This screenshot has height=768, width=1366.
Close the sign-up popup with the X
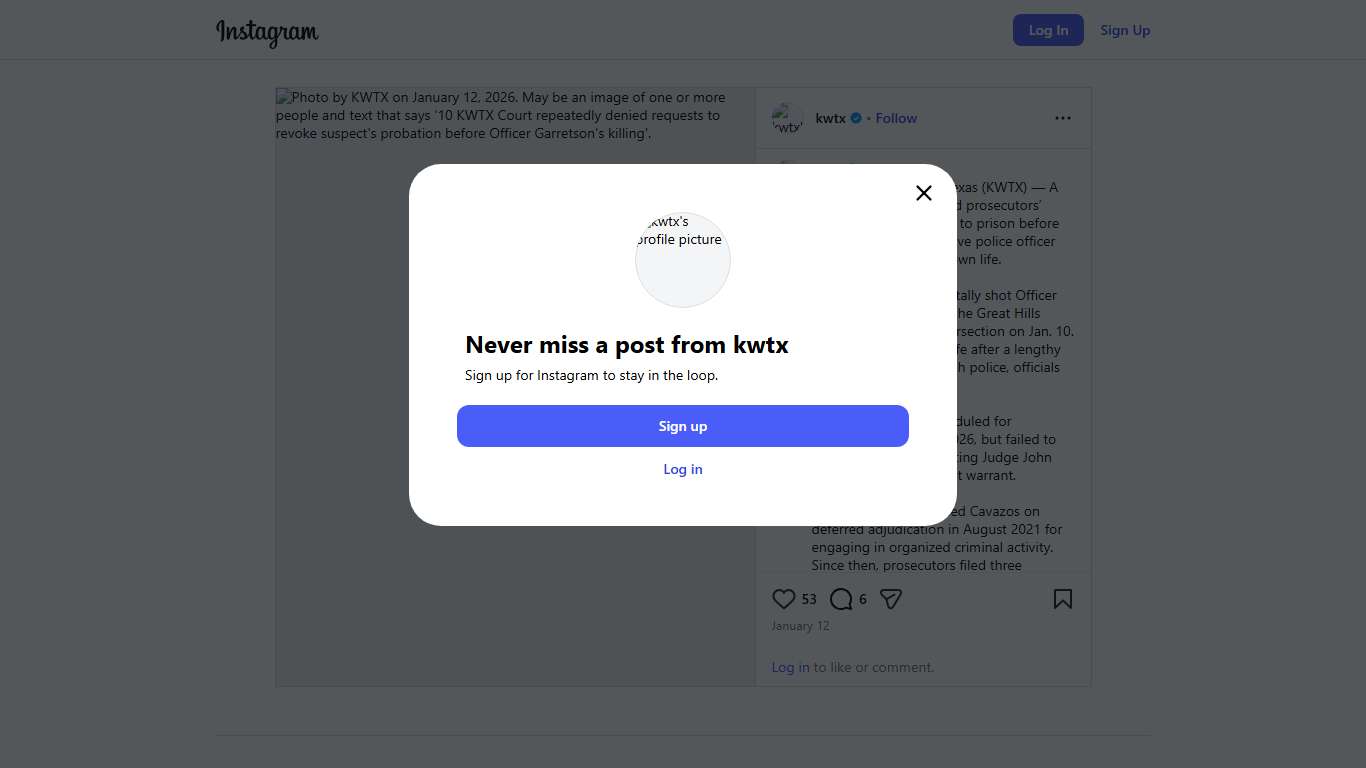click(x=924, y=193)
